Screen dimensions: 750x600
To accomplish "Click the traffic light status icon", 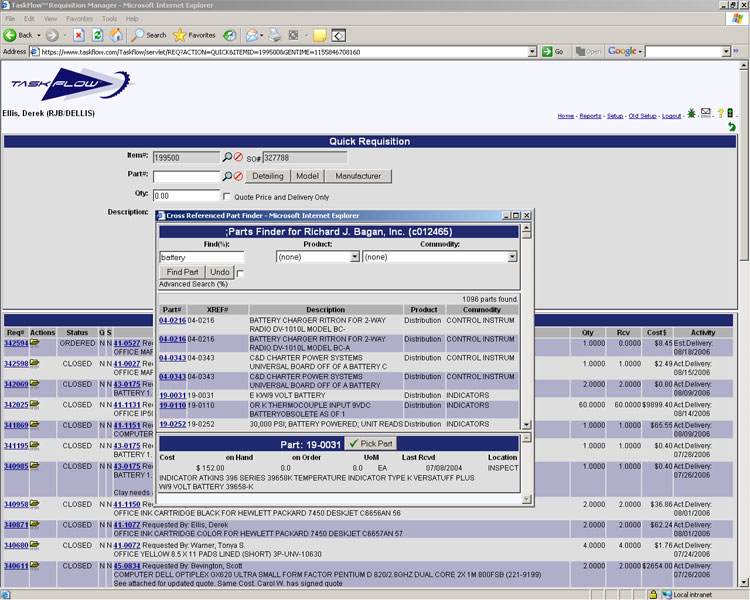I will pyautogui.click(x=730, y=113).
